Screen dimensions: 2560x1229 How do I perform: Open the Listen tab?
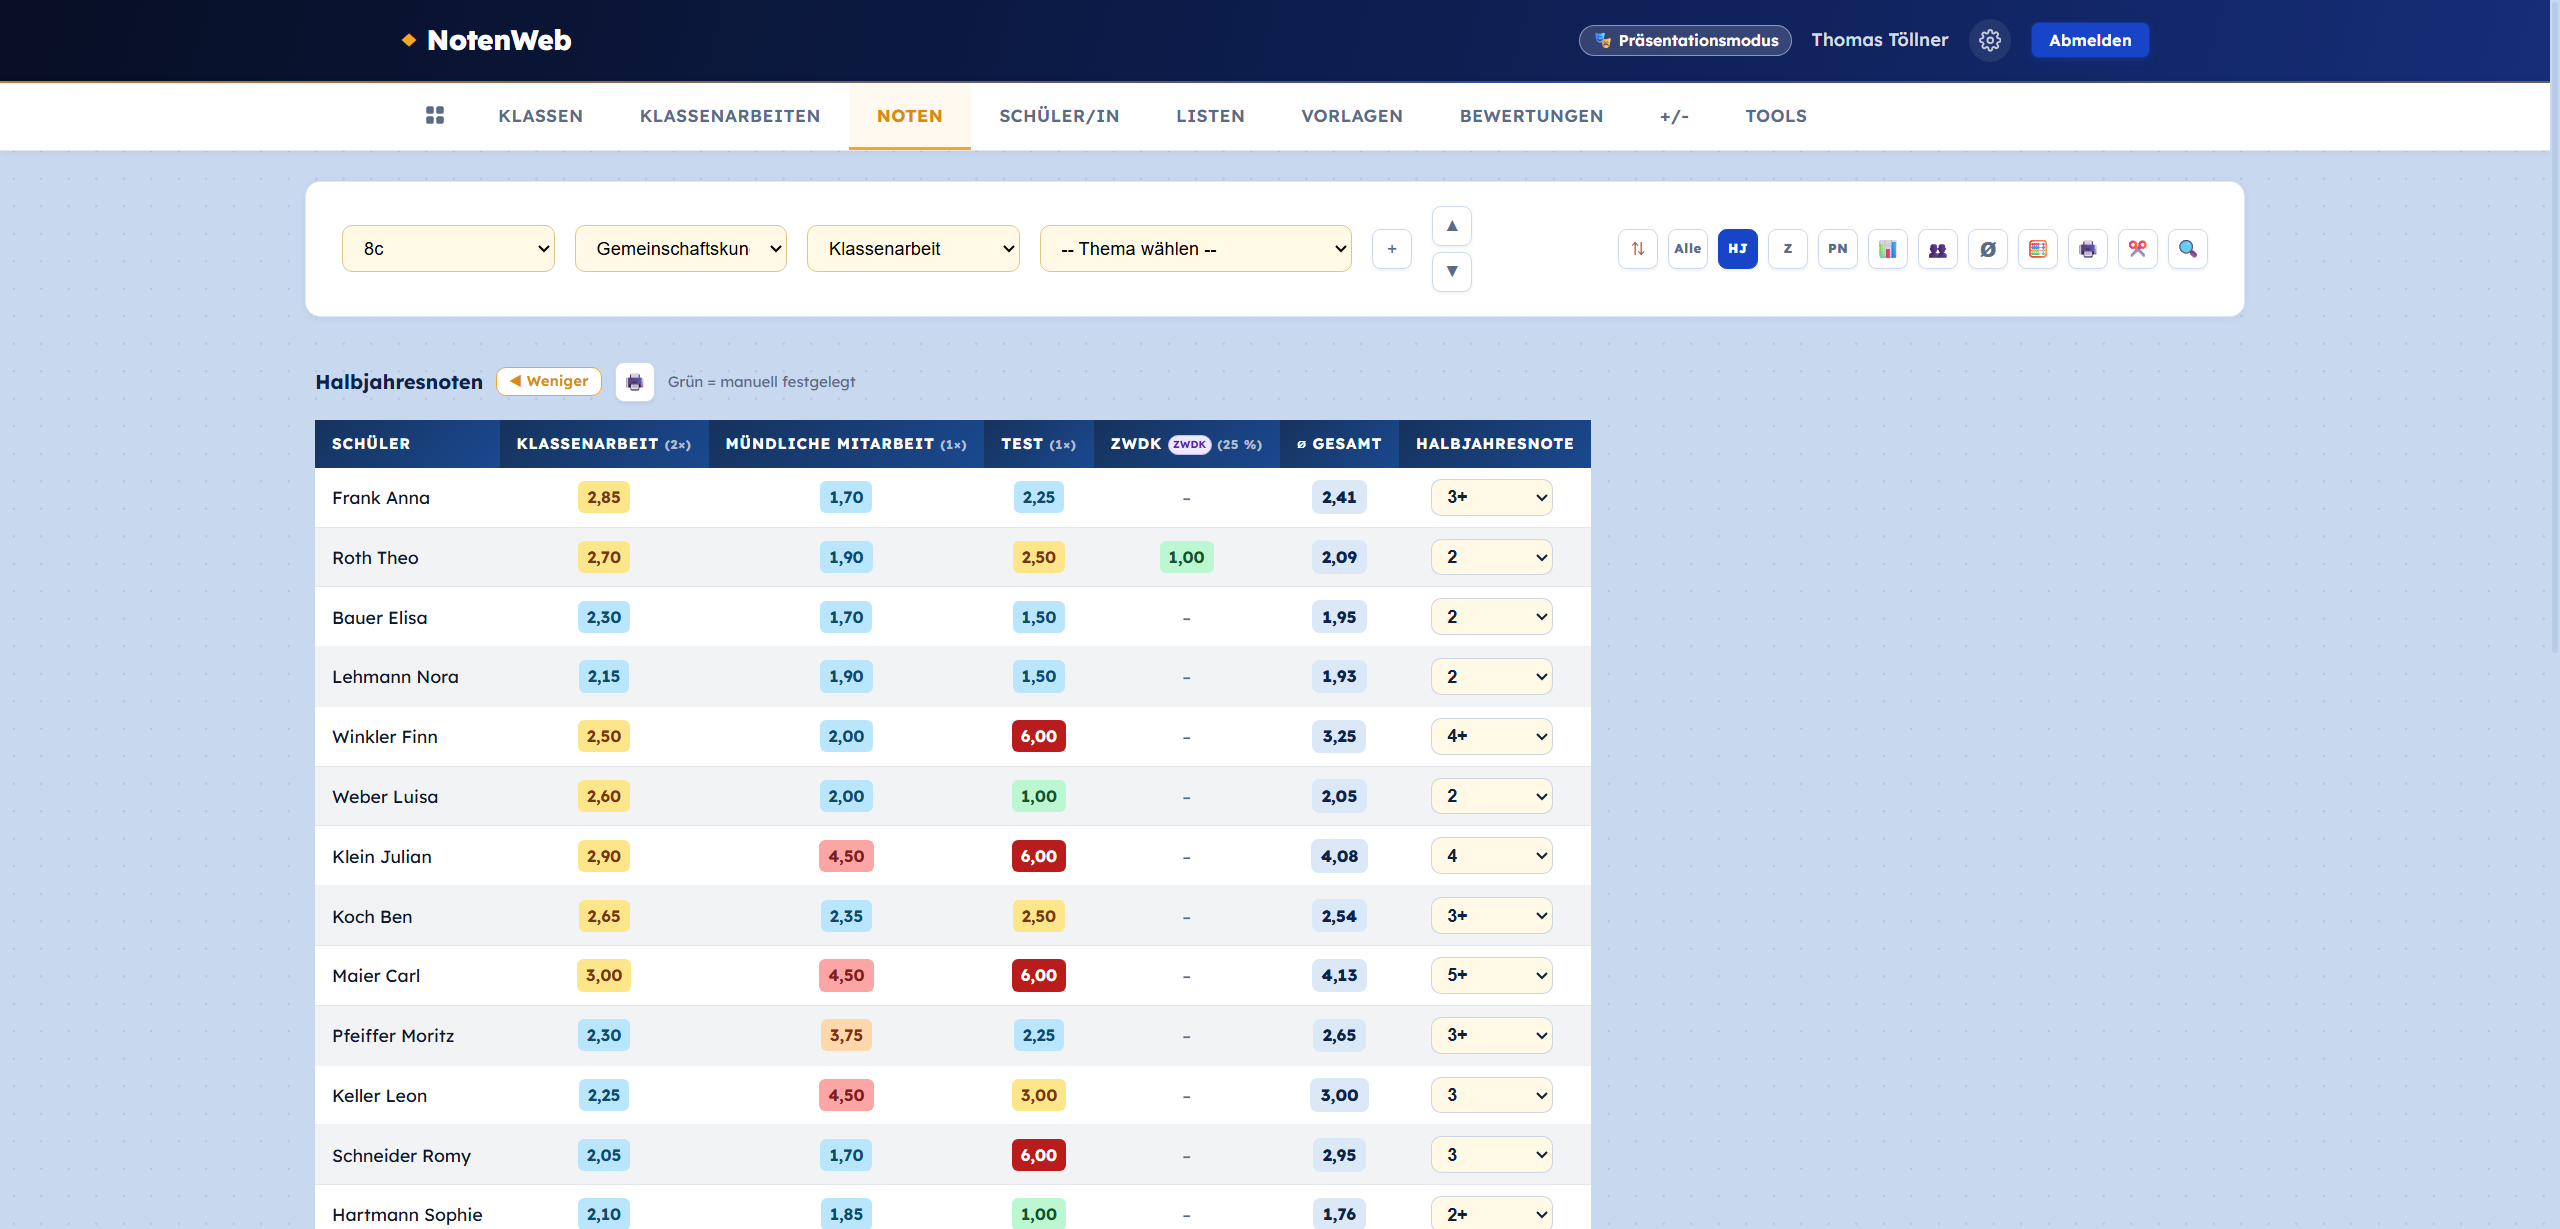pos(1210,116)
